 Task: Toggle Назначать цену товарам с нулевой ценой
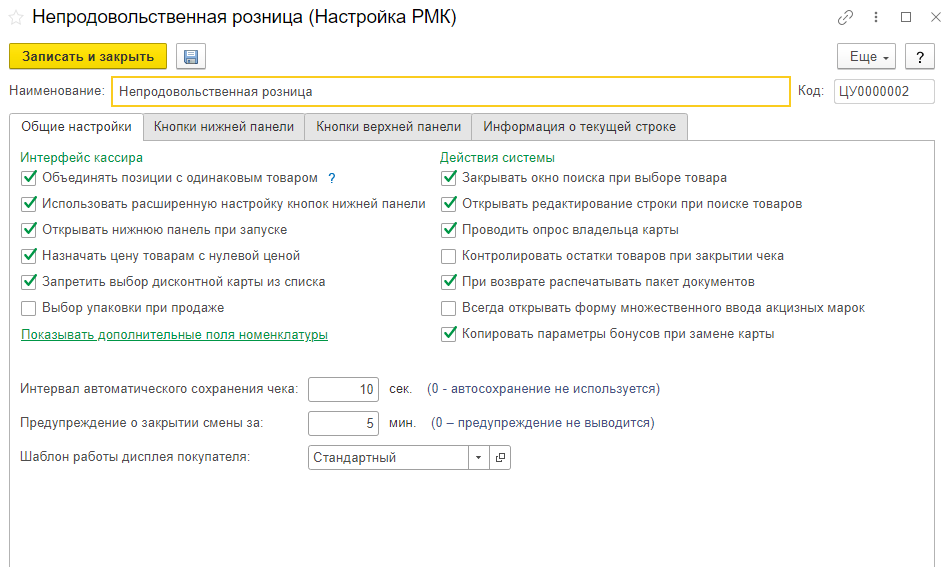click(28, 256)
